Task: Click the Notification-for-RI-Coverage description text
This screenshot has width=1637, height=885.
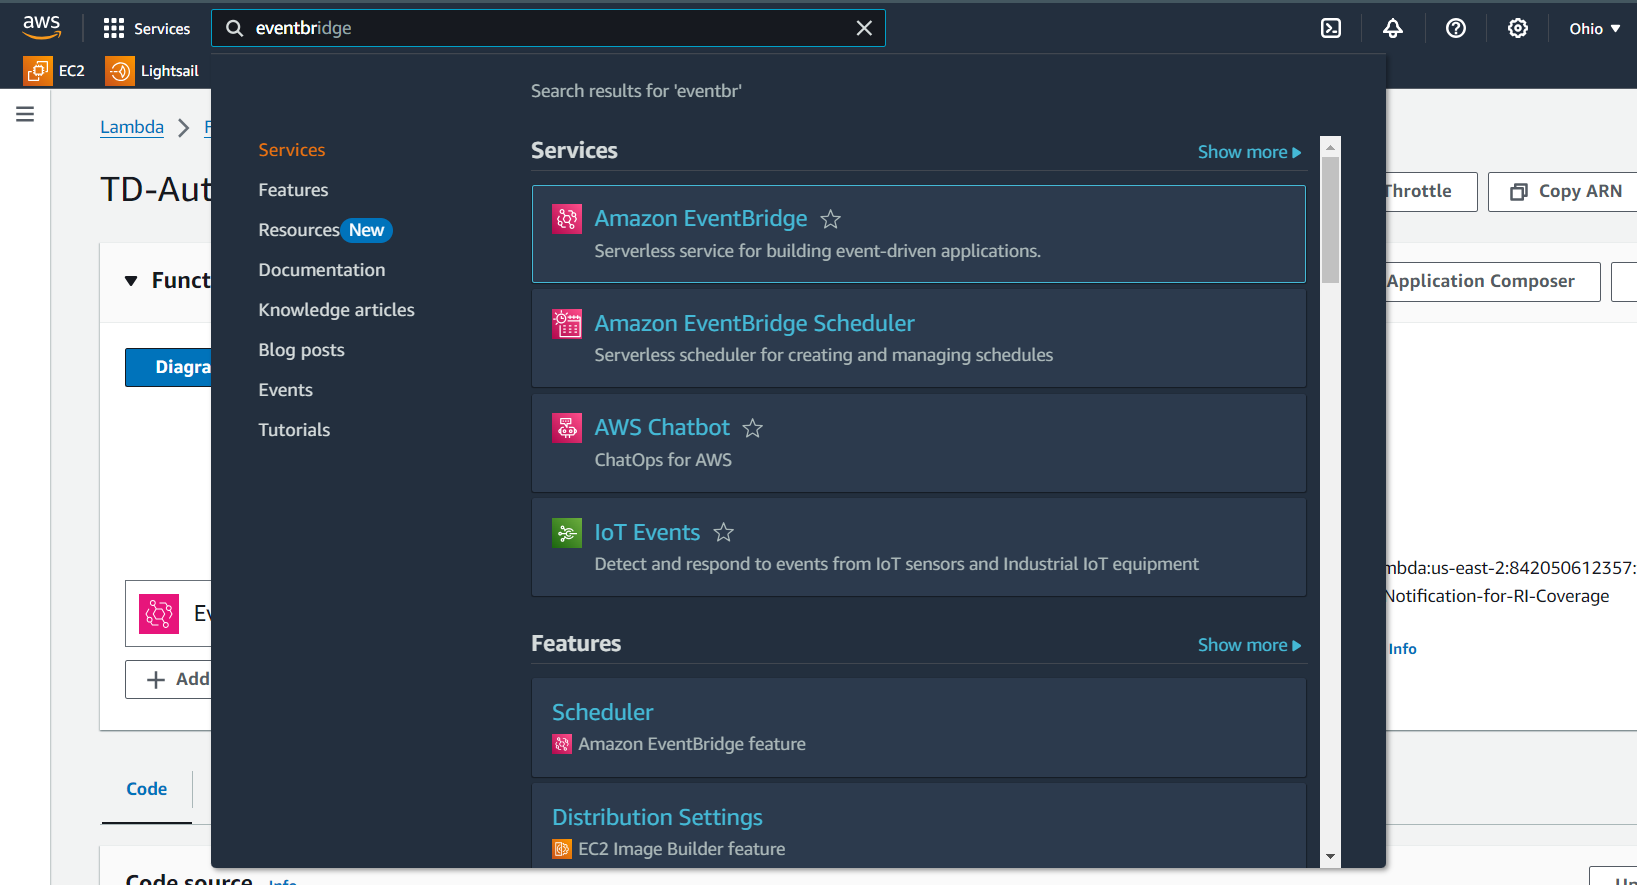Action: [1498, 596]
